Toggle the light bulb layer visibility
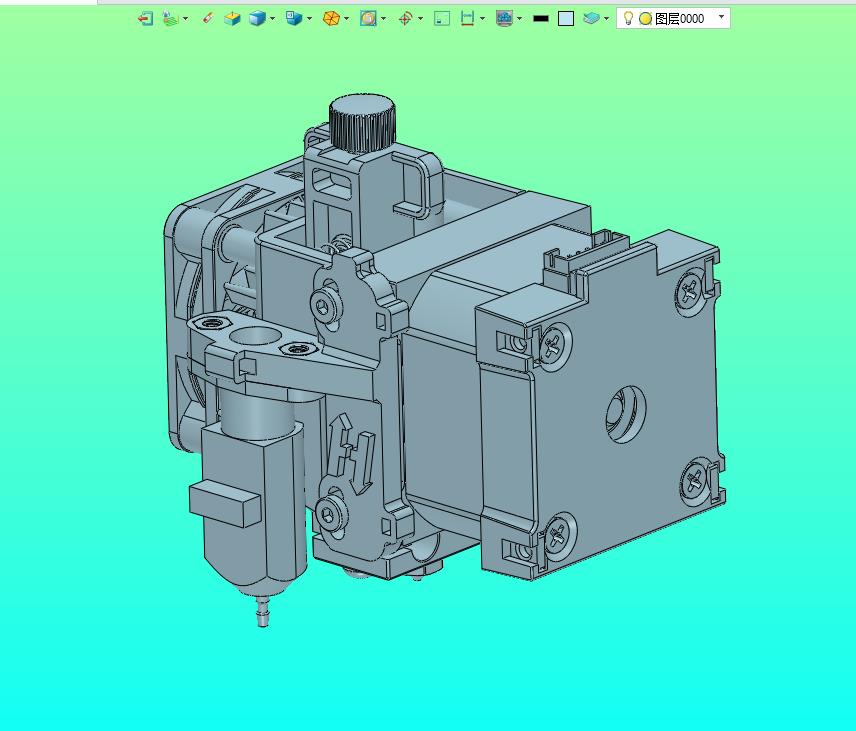This screenshot has width=856, height=731. tap(628, 18)
